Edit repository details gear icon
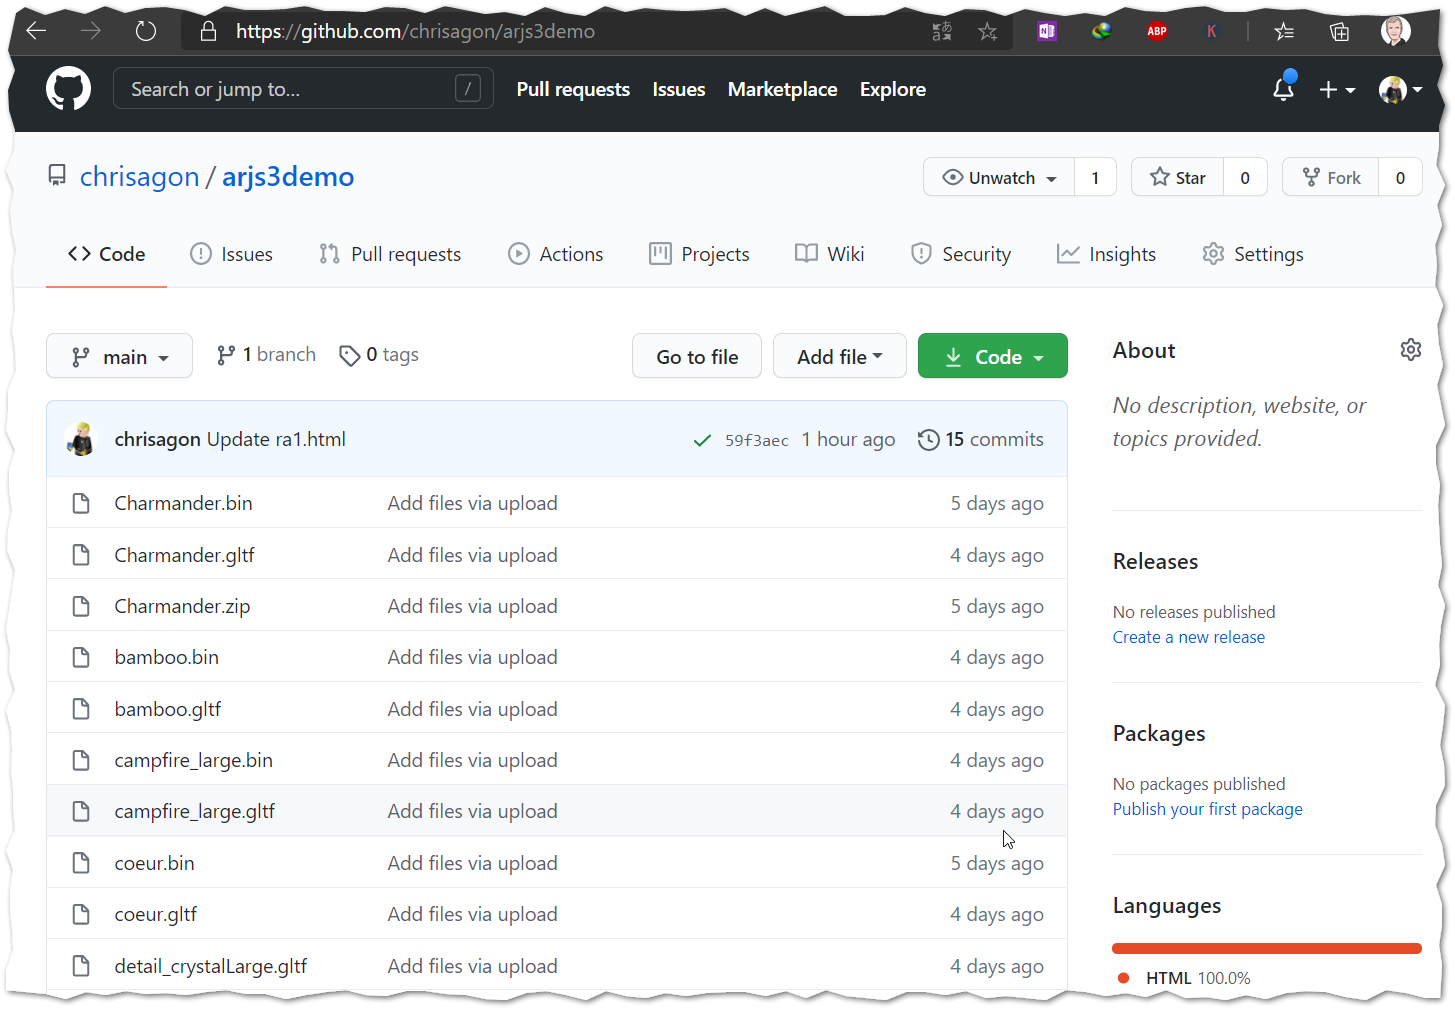Image resolution: width=1455 pixels, height=1010 pixels. [x=1410, y=350]
